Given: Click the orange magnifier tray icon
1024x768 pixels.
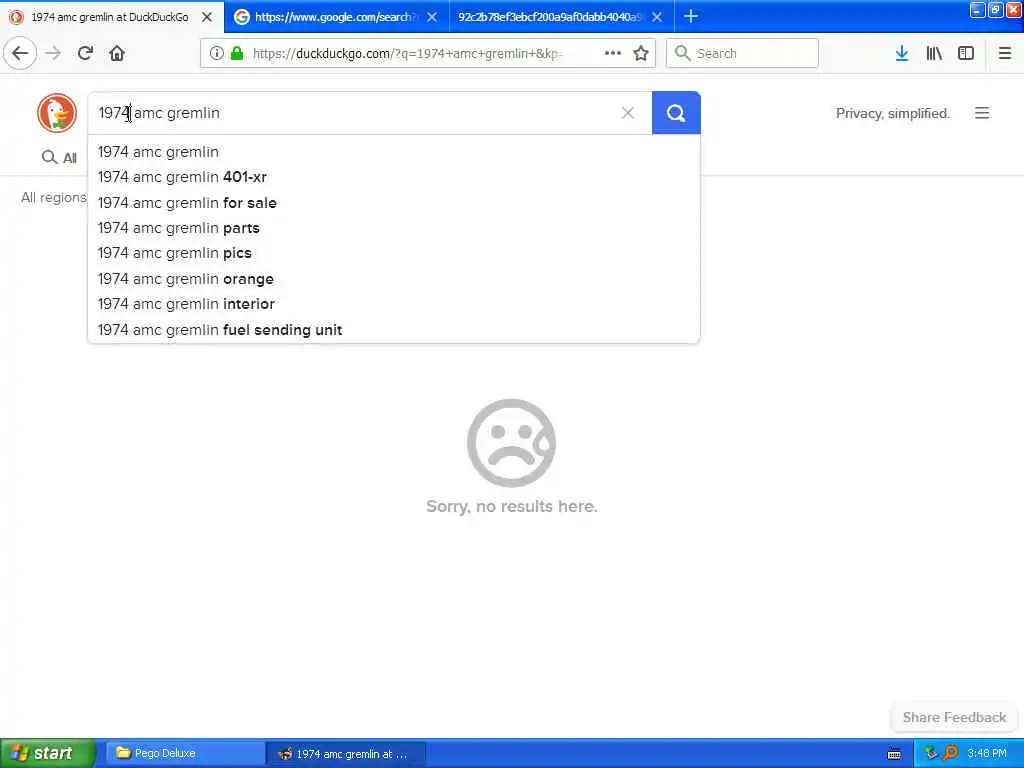Looking at the screenshot, I should 950,753.
